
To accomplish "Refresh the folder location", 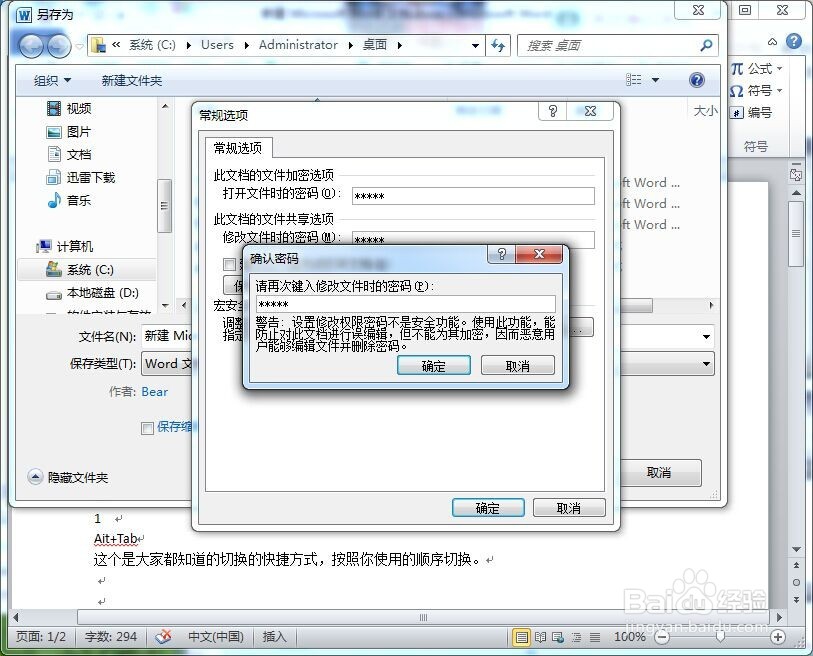I will pos(498,46).
